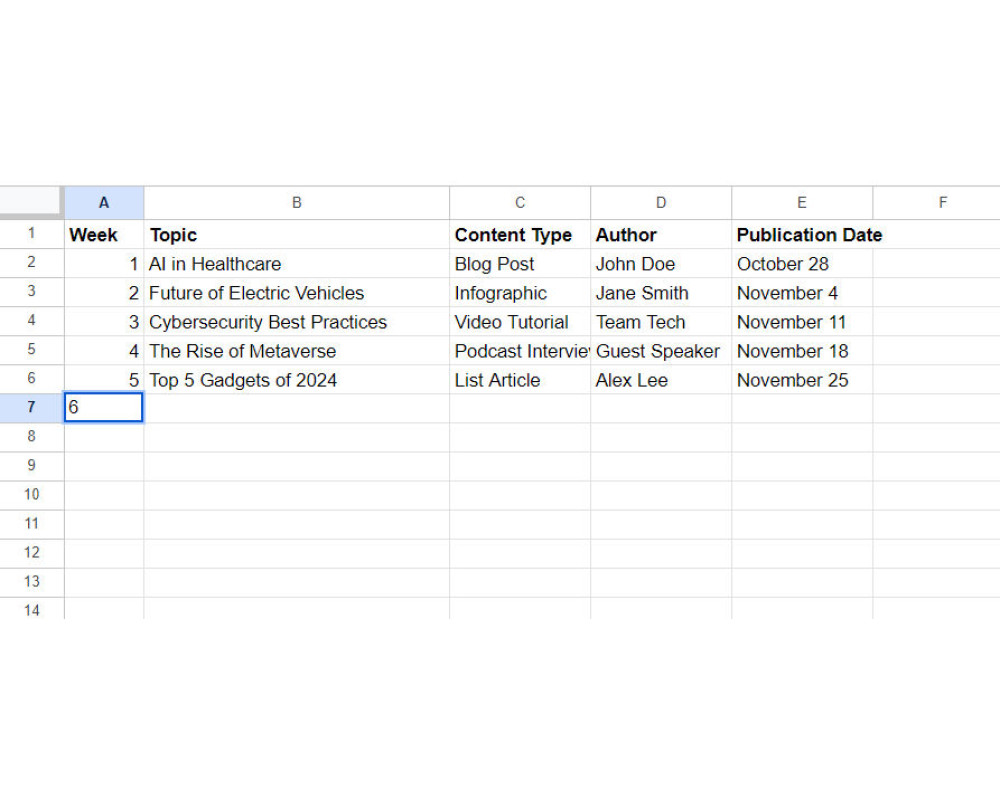The width and height of the screenshot is (1000, 800).
Task: Select column E header
Action: (x=802, y=203)
